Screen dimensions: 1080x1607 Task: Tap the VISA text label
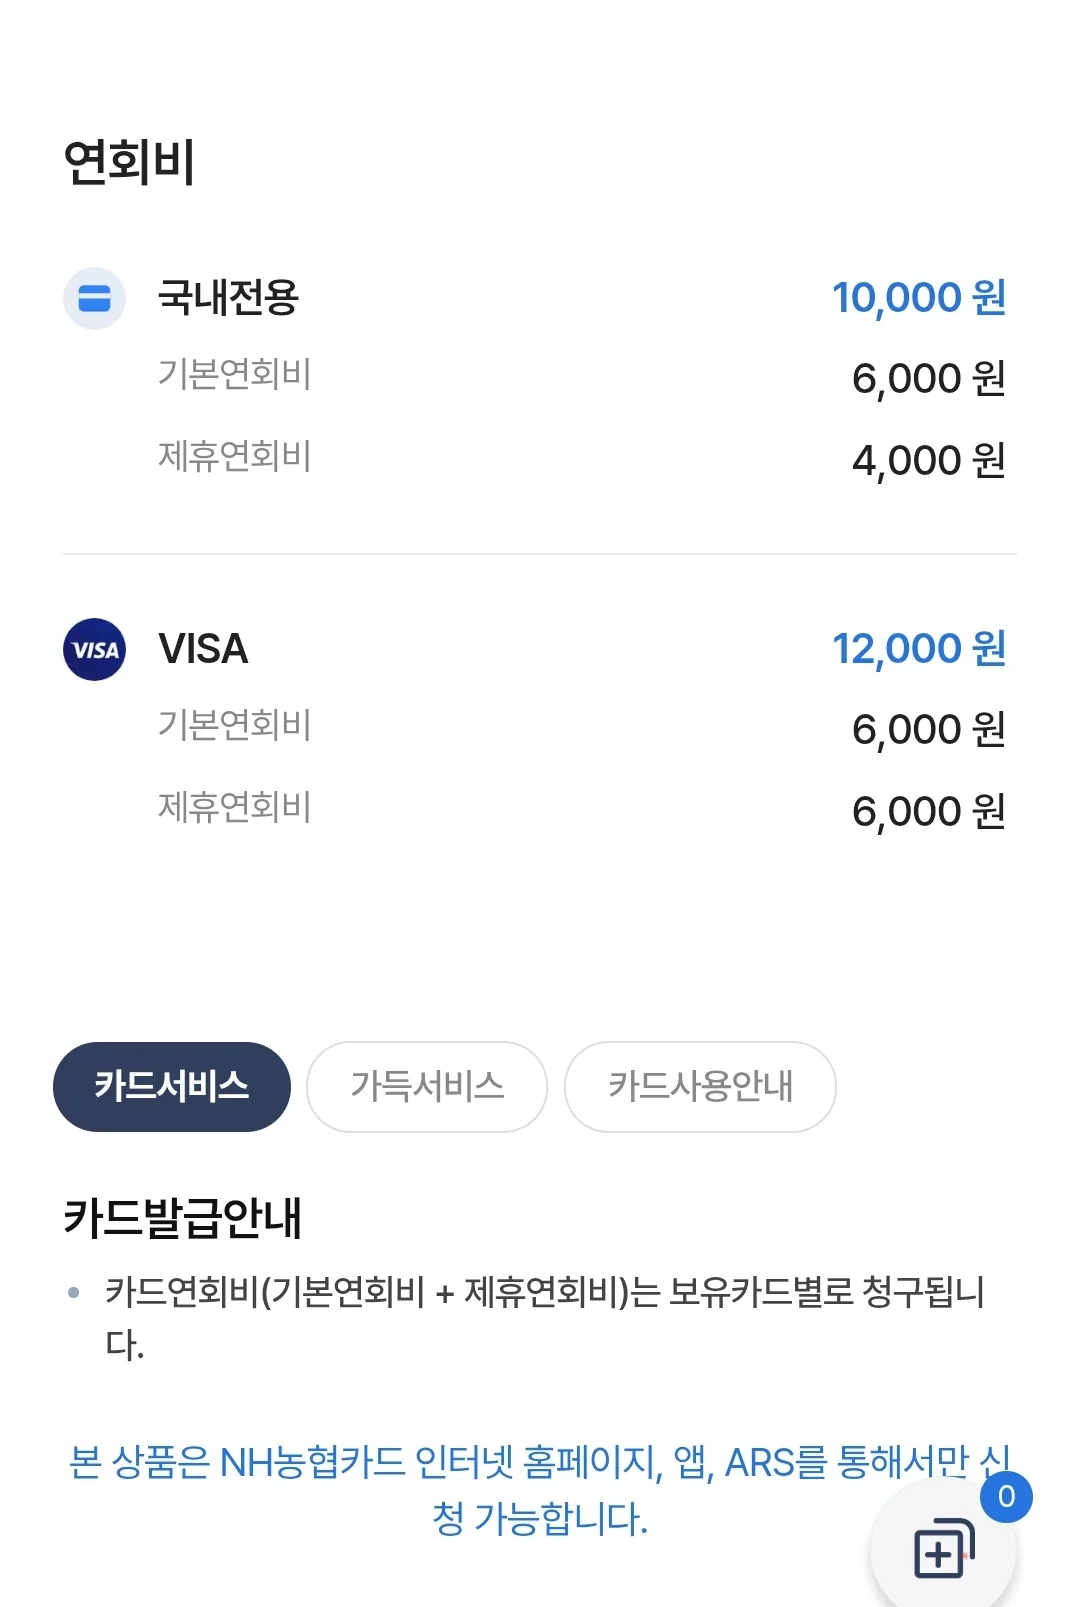[203, 649]
